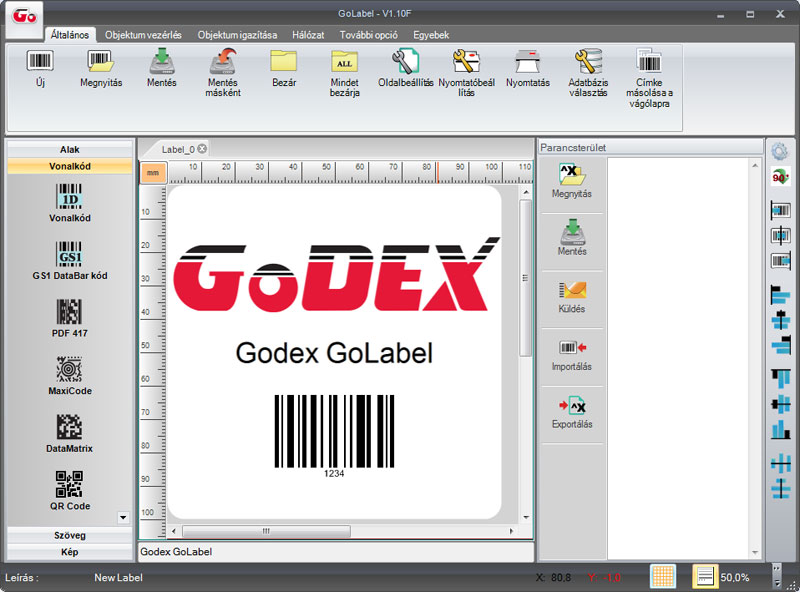Open Nyomtatóbeállítás printer settings
Screen dimensions: 800x592
[x=466, y=61]
